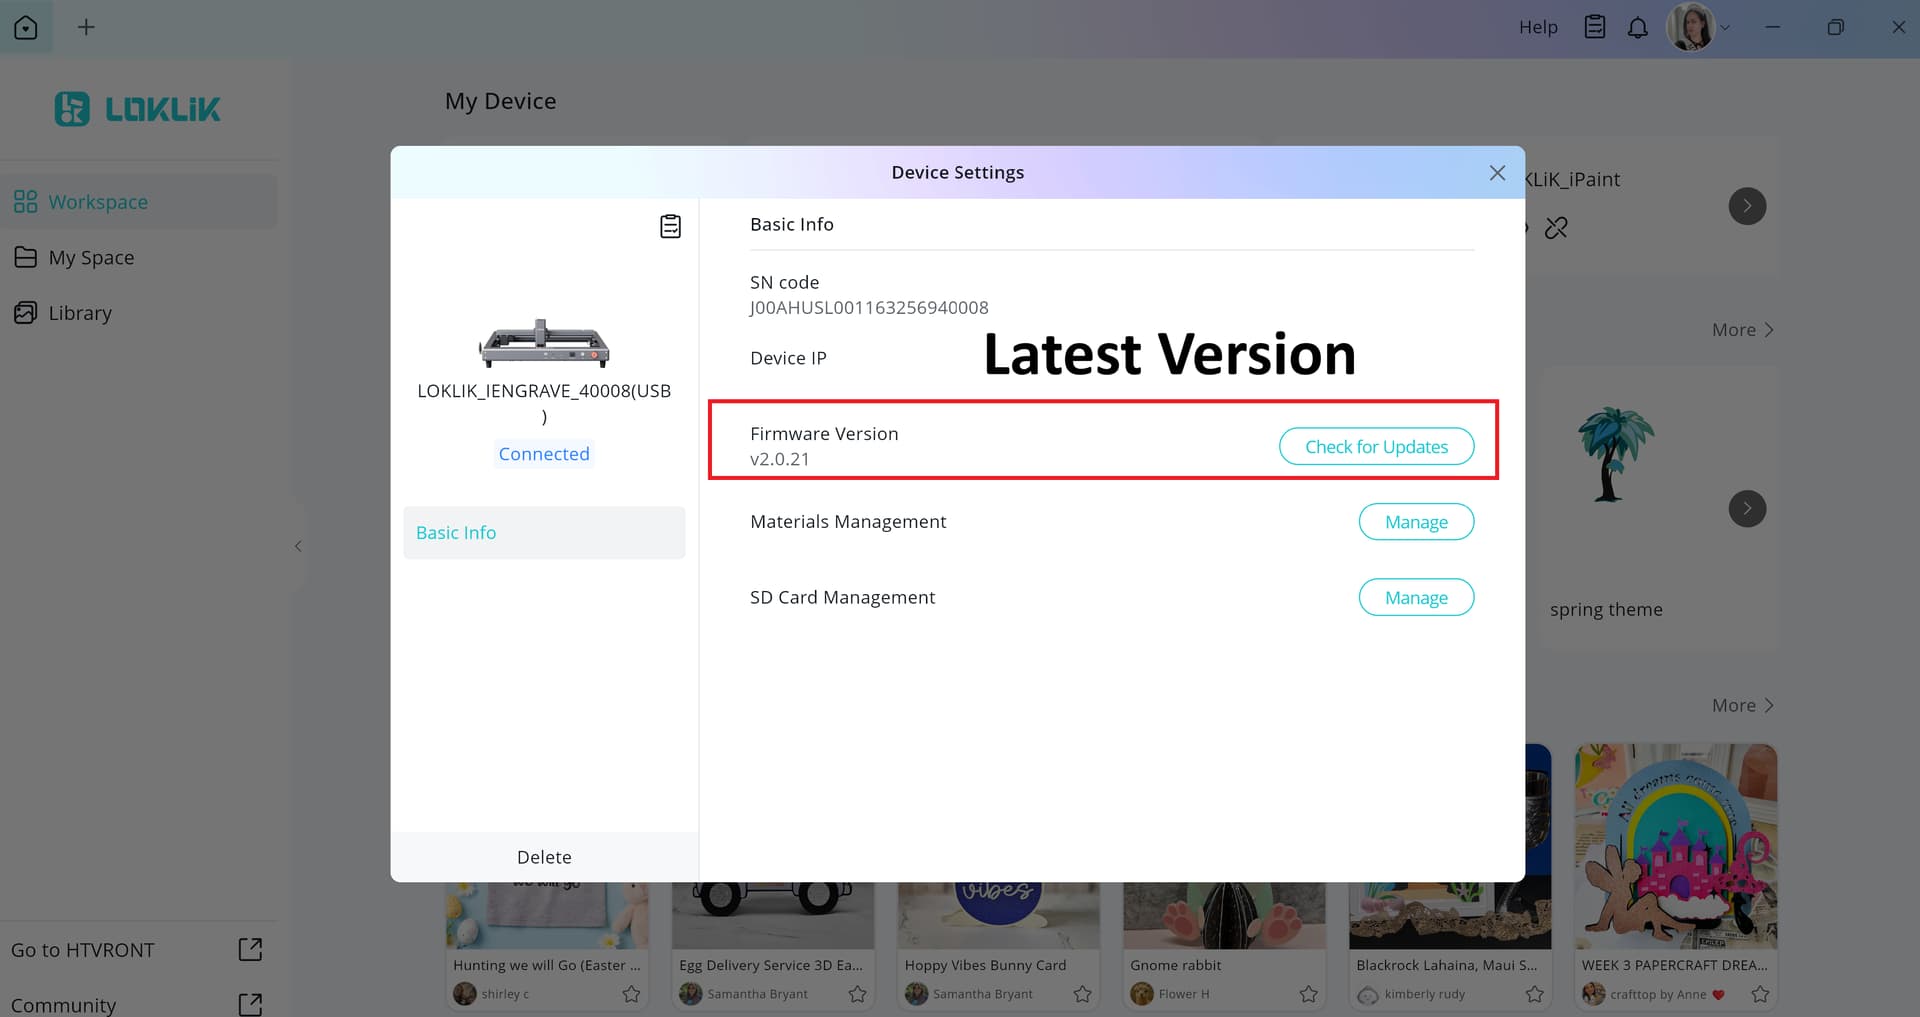
Task: Click Check for Updates for firmware
Action: 1376,447
